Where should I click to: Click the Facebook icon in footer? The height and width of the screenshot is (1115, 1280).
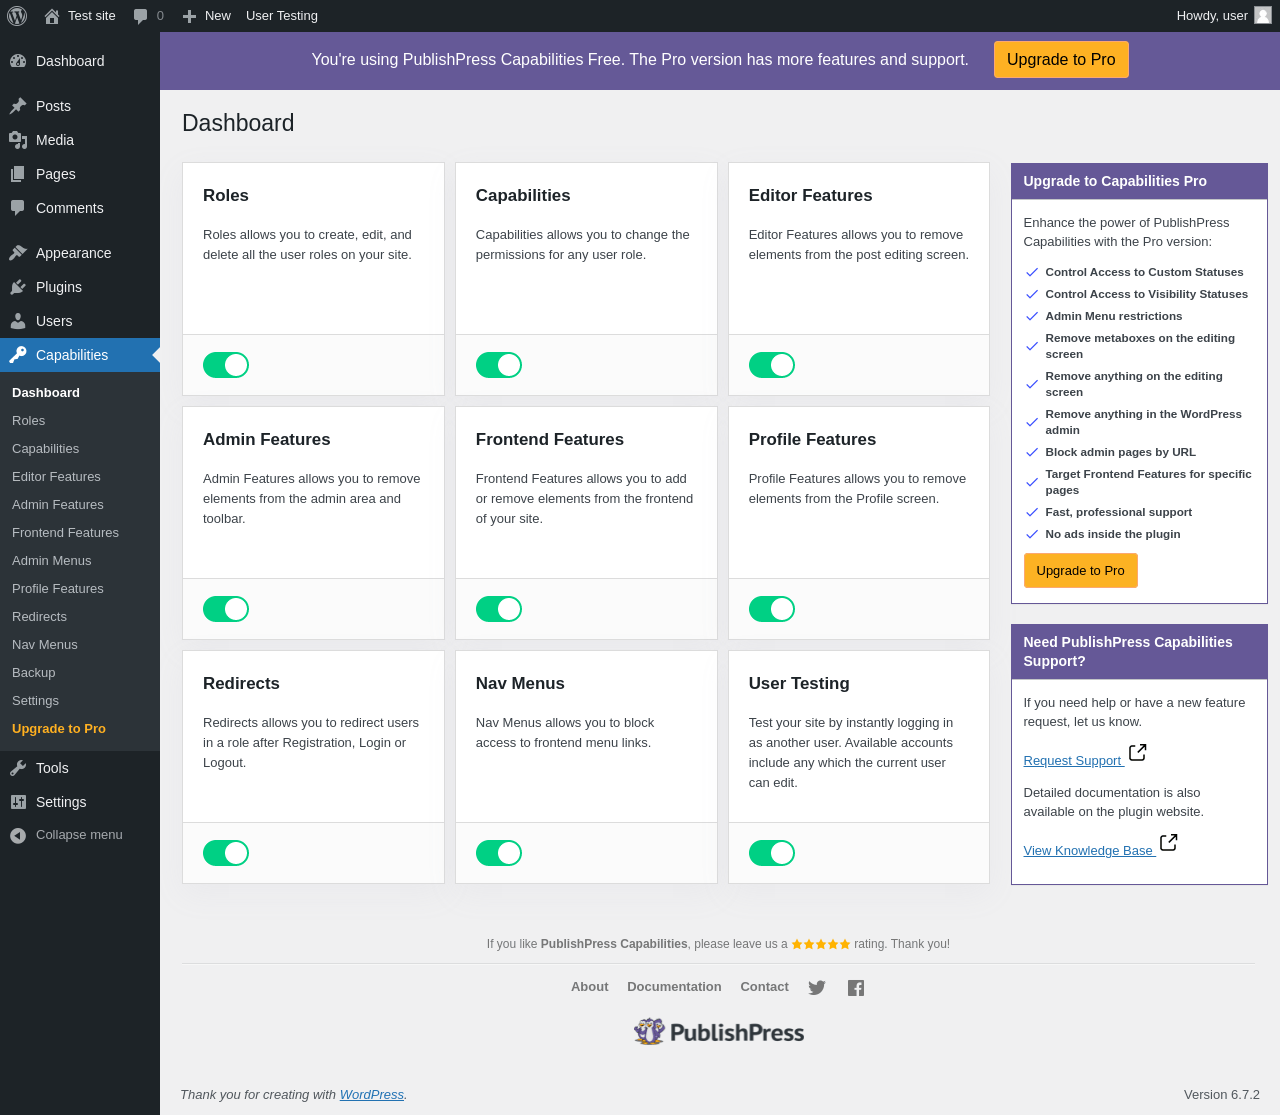856,988
